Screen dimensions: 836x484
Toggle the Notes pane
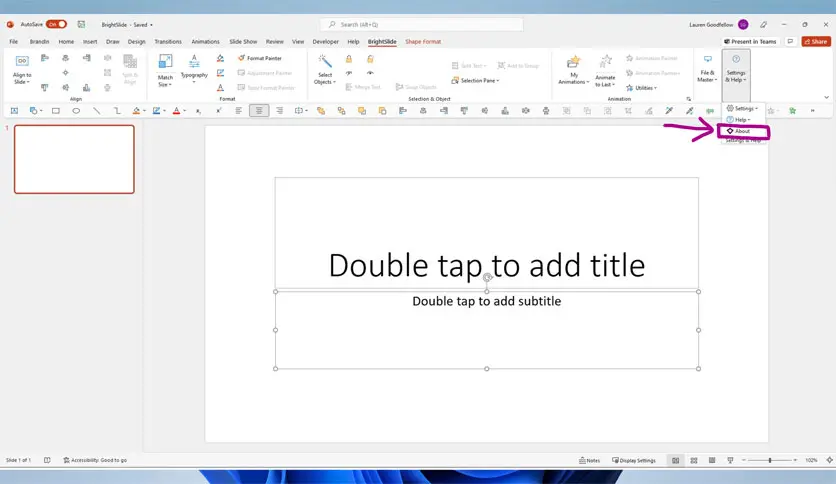click(x=590, y=460)
